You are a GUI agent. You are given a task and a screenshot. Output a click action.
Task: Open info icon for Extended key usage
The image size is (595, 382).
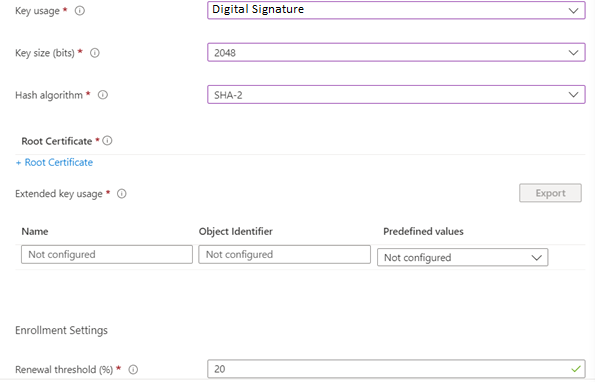121,193
